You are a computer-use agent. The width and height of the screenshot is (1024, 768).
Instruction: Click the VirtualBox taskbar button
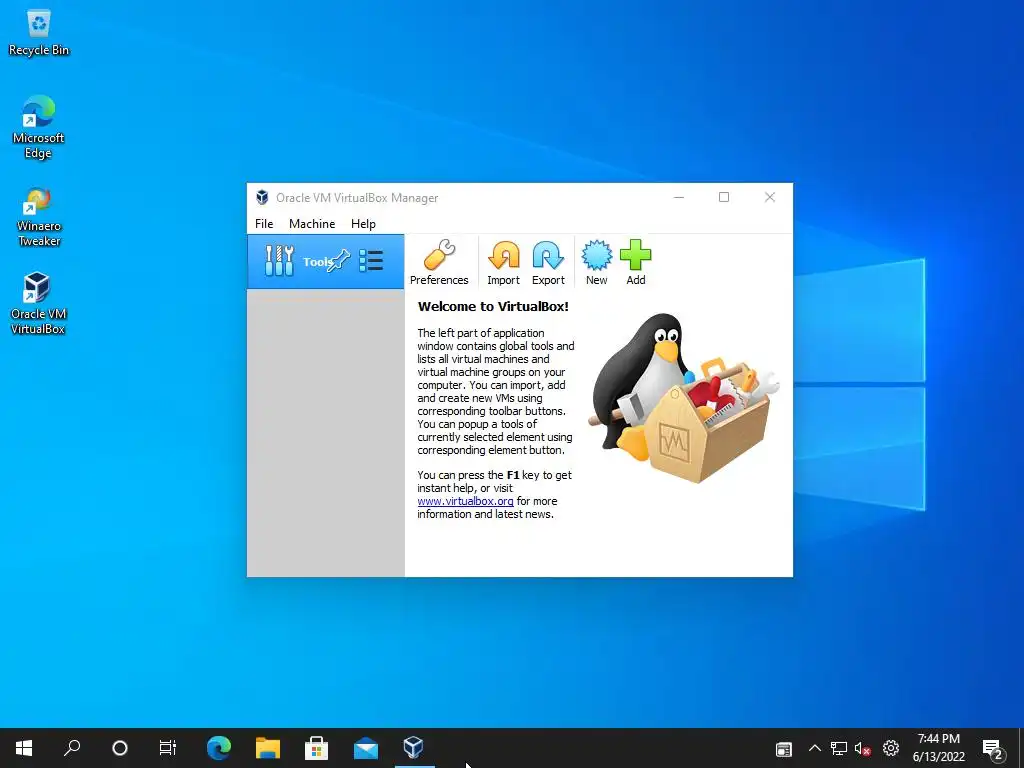tap(414, 748)
